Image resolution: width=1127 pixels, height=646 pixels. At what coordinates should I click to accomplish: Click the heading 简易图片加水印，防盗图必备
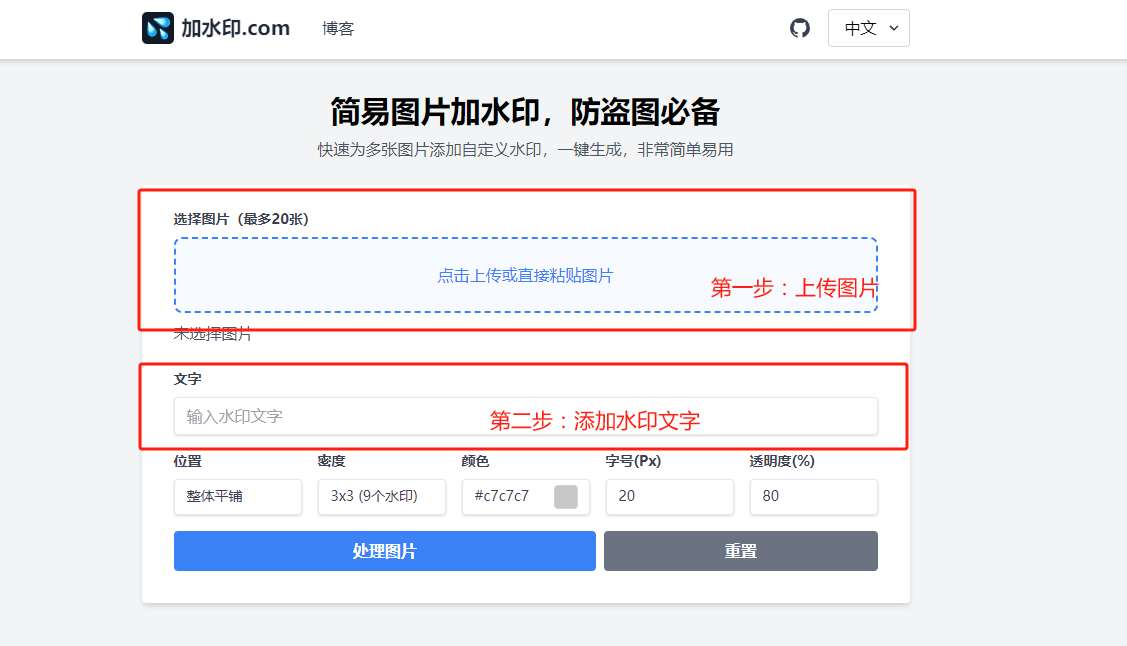point(525,112)
